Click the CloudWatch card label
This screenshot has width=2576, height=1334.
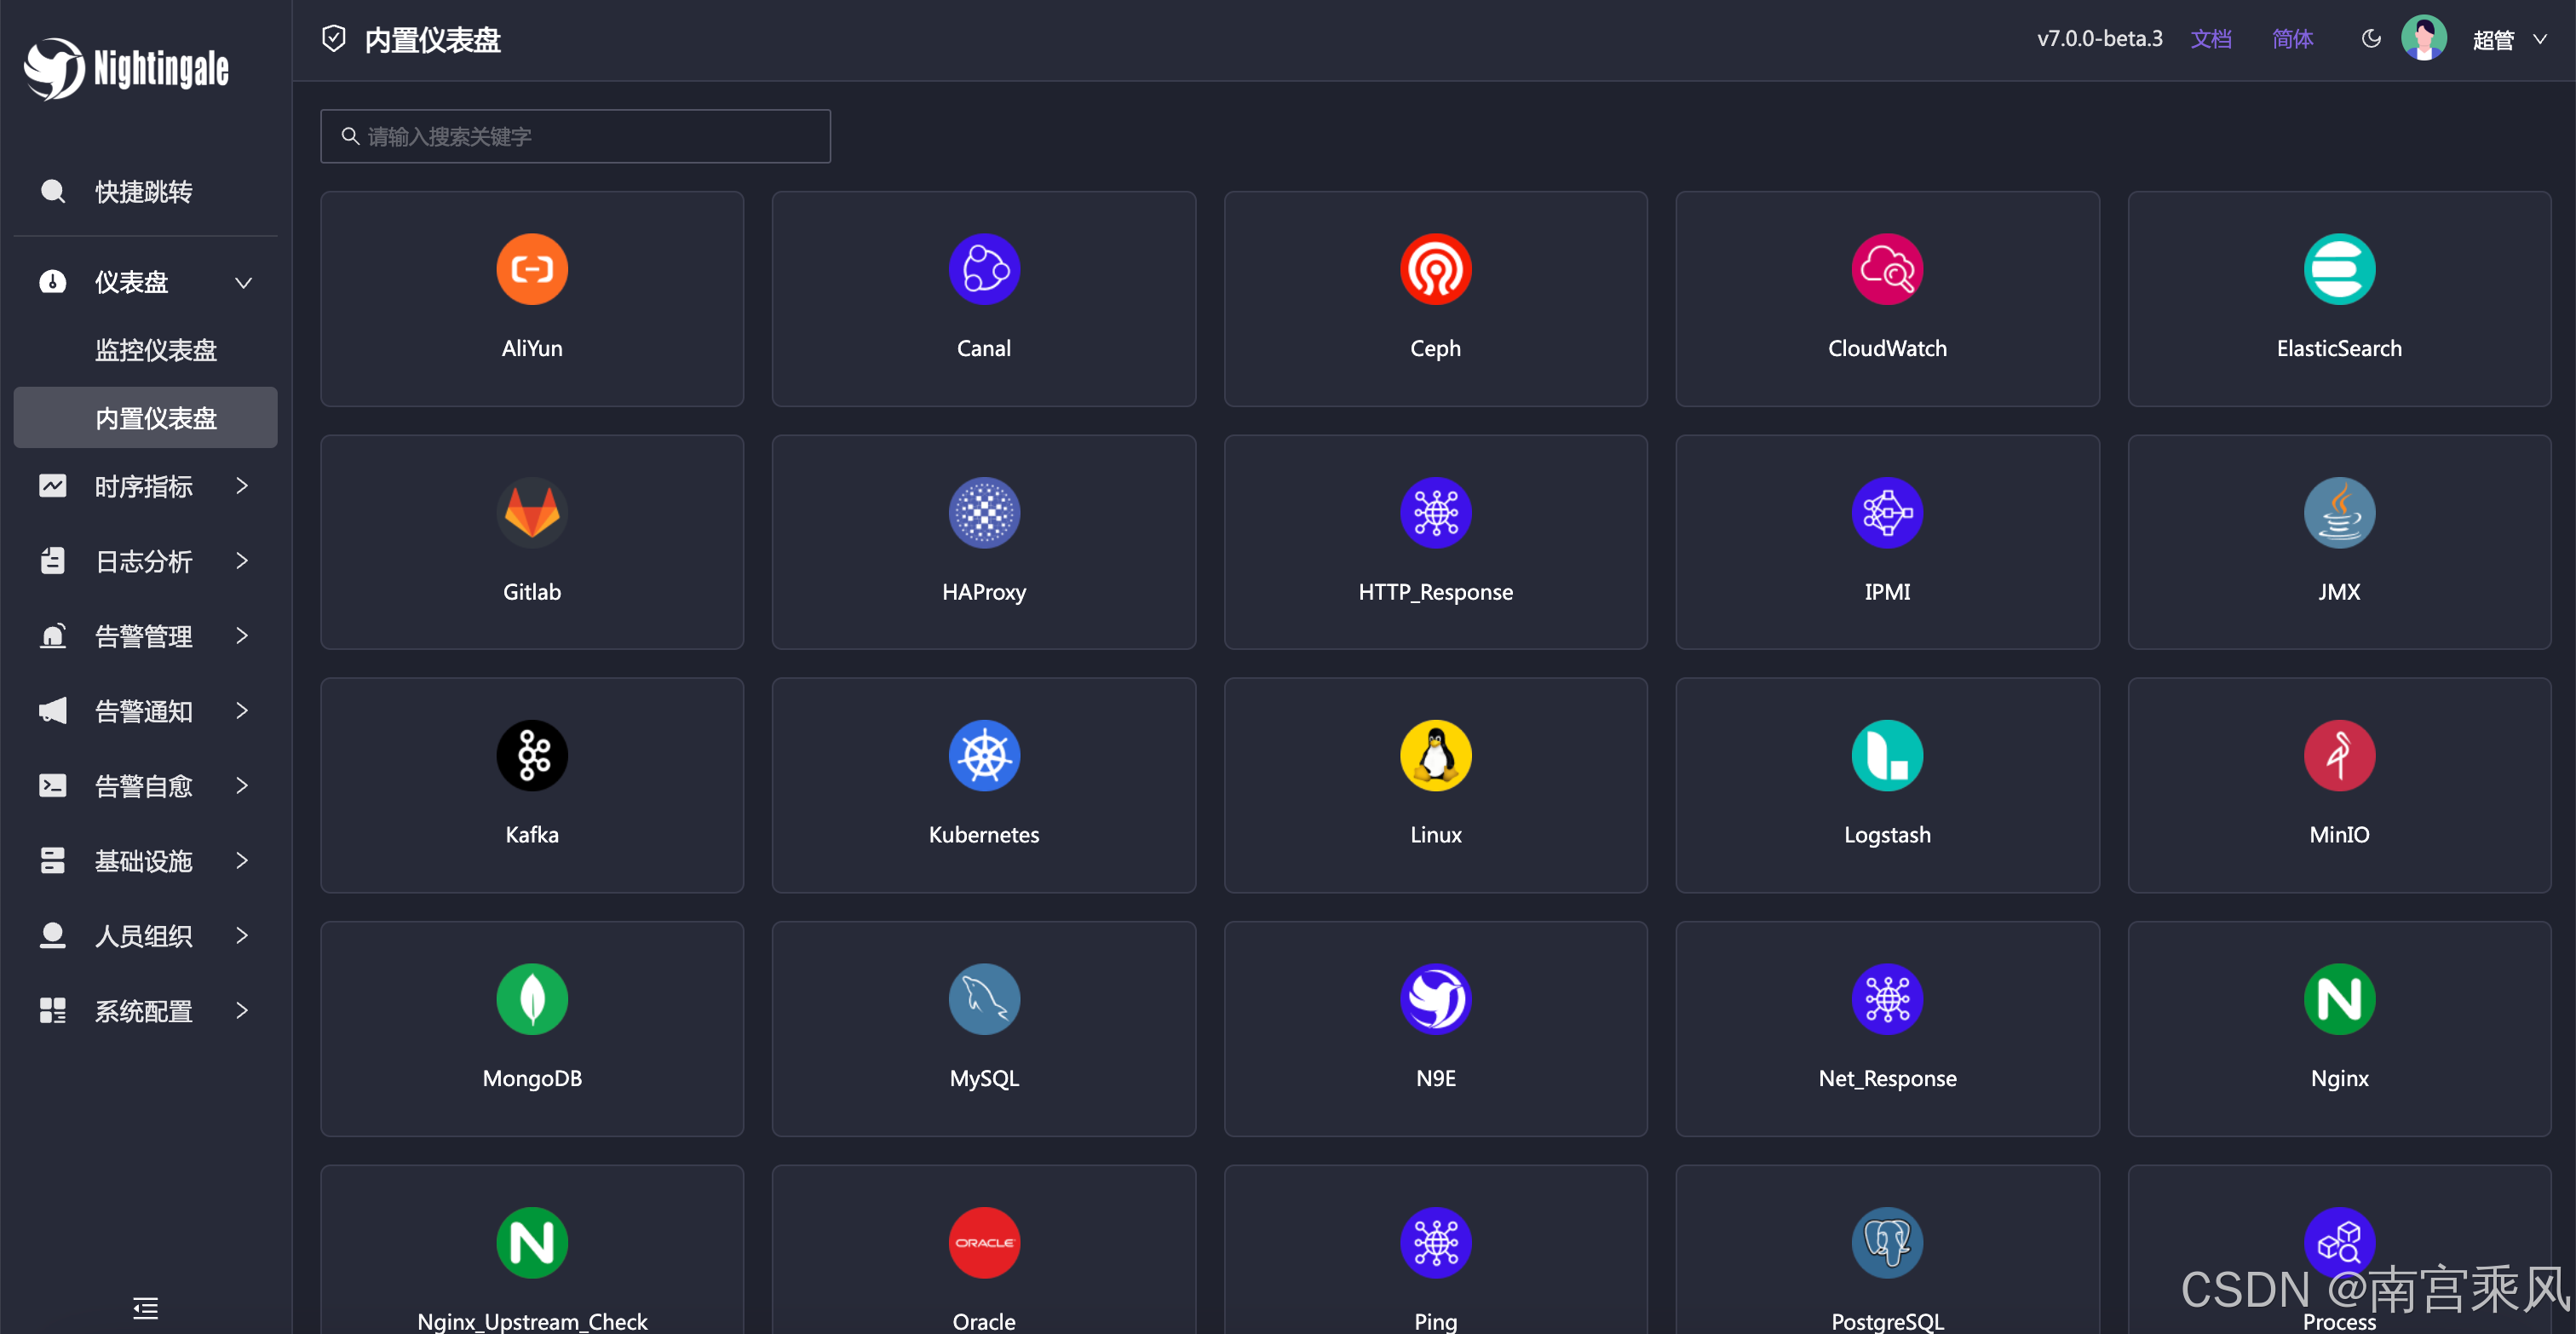point(1887,348)
